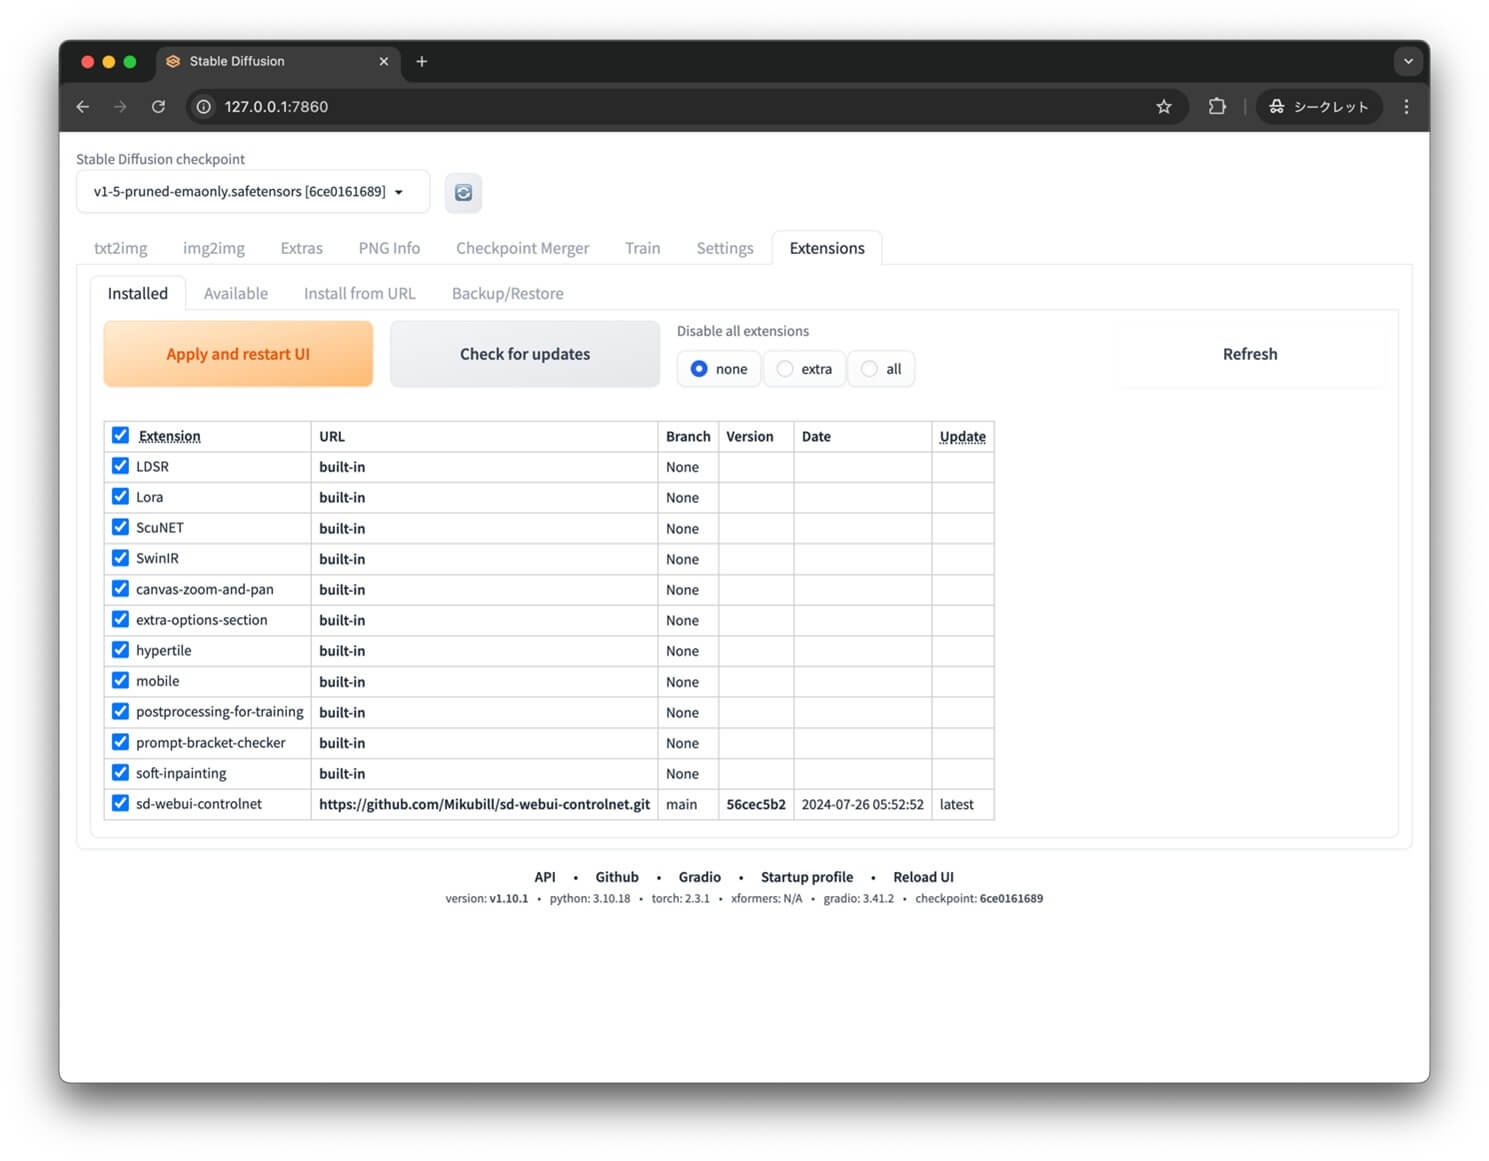Uncheck the canvas-zoom-and-pan checkbox
The height and width of the screenshot is (1161, 1489).
[120, 588]
